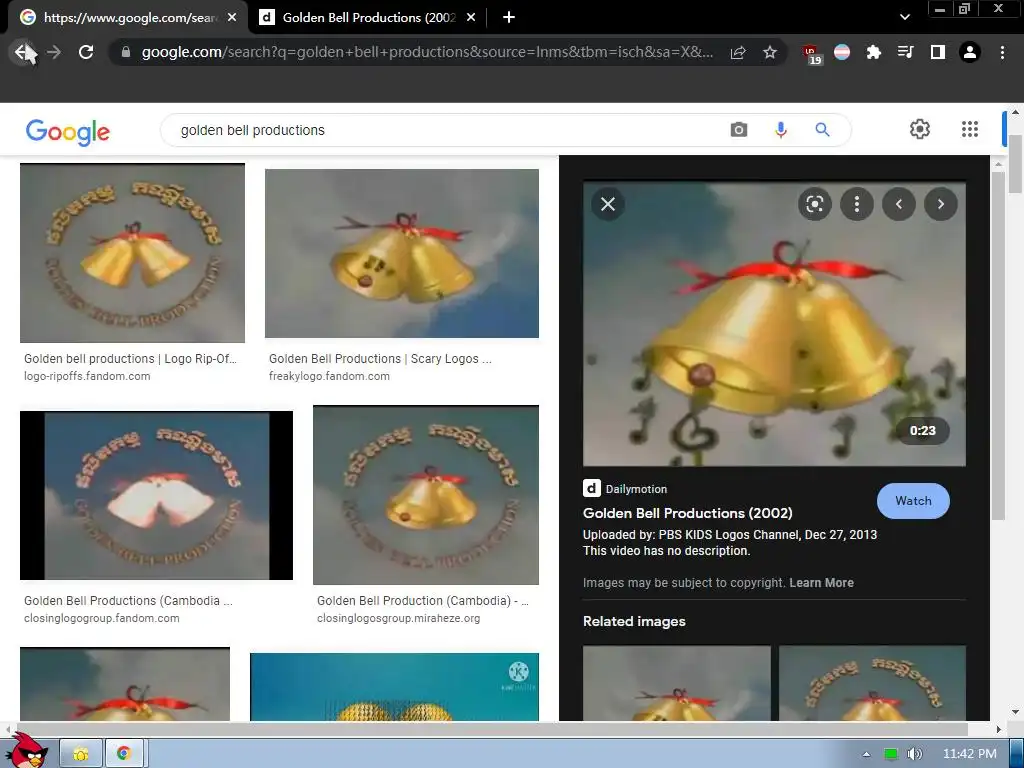The image size is (1024, 768).
Task: Submit search with magnifier icon
Action: click(822, 130)
